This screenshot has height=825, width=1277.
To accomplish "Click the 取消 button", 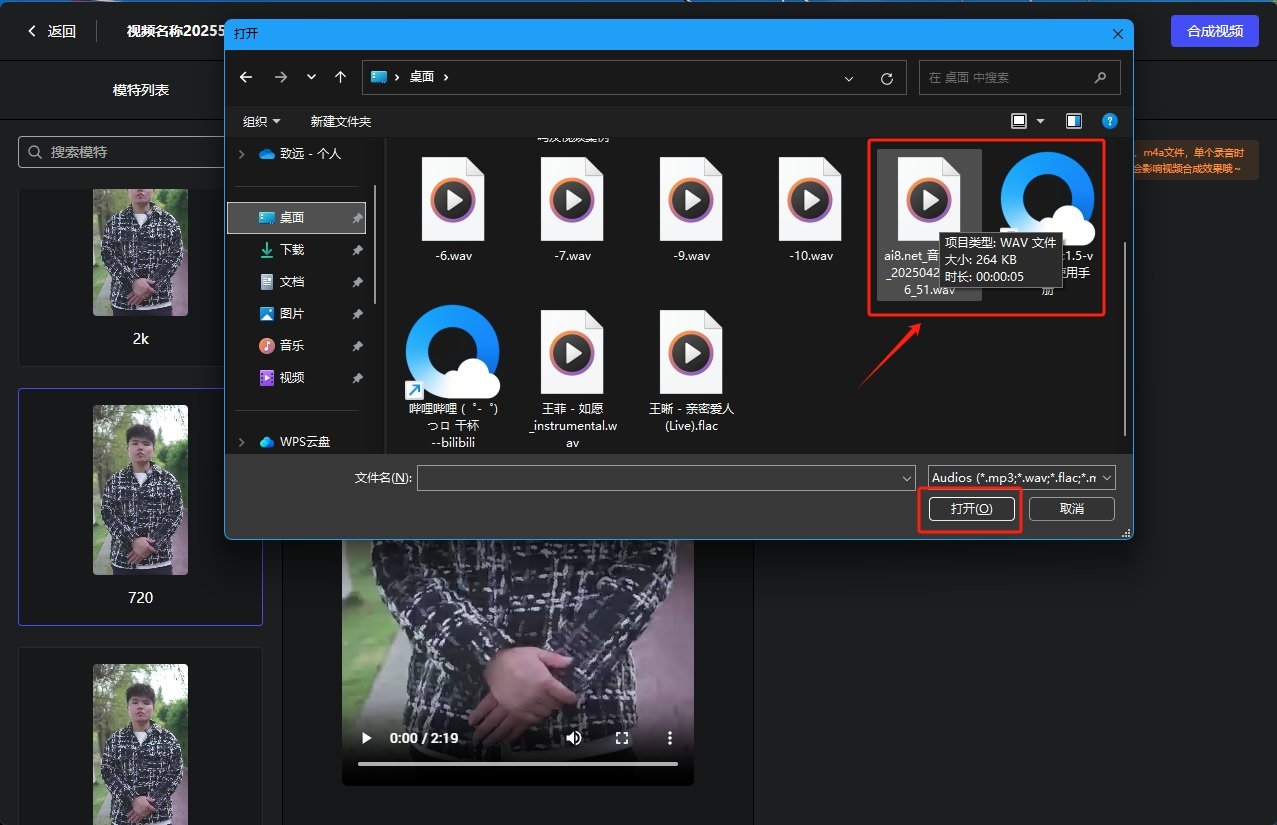I will [1071, 509].
